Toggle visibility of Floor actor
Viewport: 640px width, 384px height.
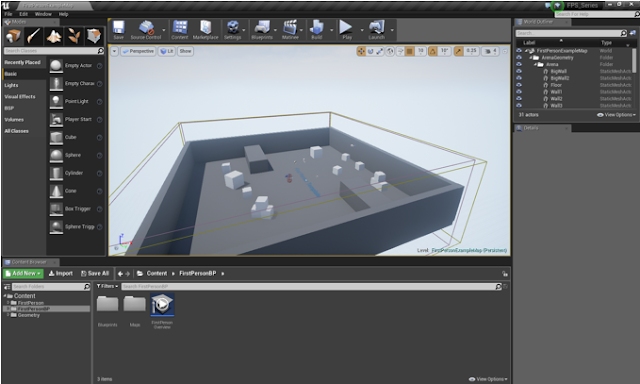tap(519, 85)
